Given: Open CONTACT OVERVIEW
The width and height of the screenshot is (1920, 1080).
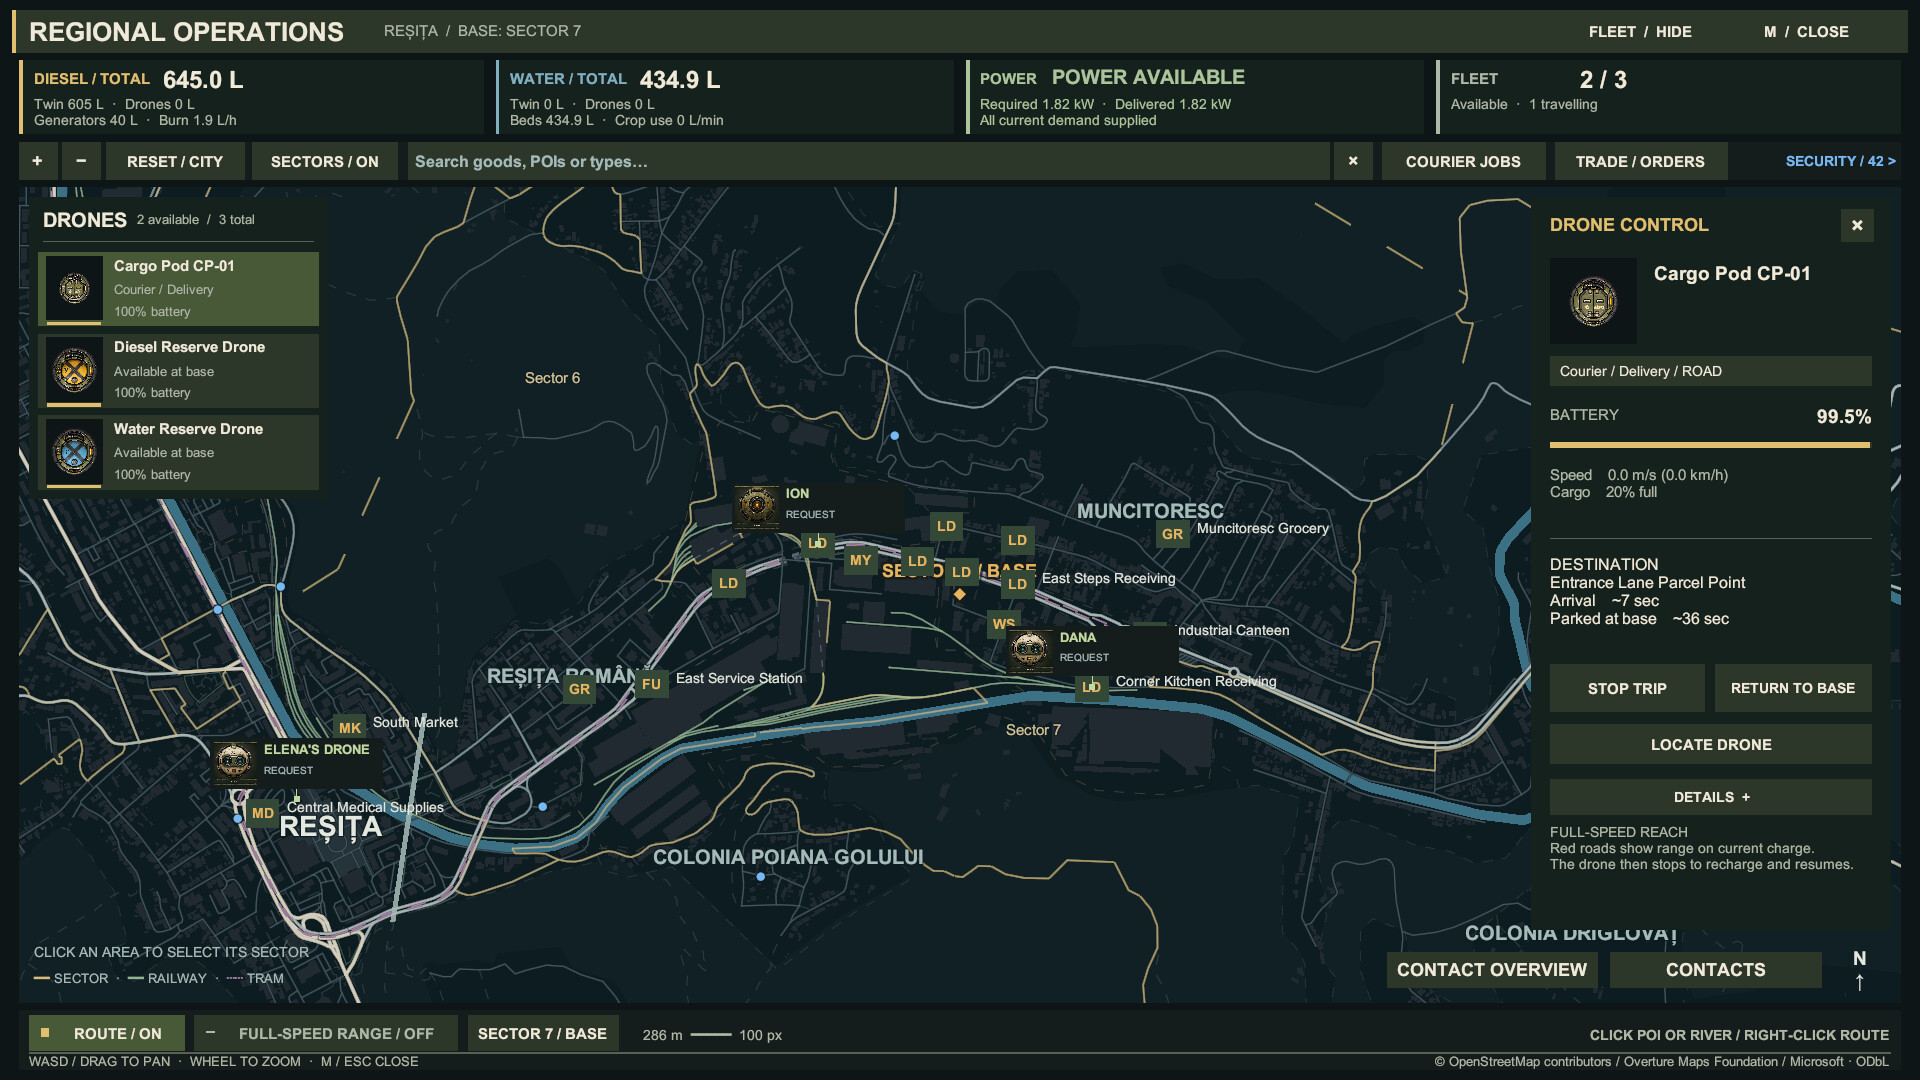Looking at the screenshot, I should coord(1491,969).
